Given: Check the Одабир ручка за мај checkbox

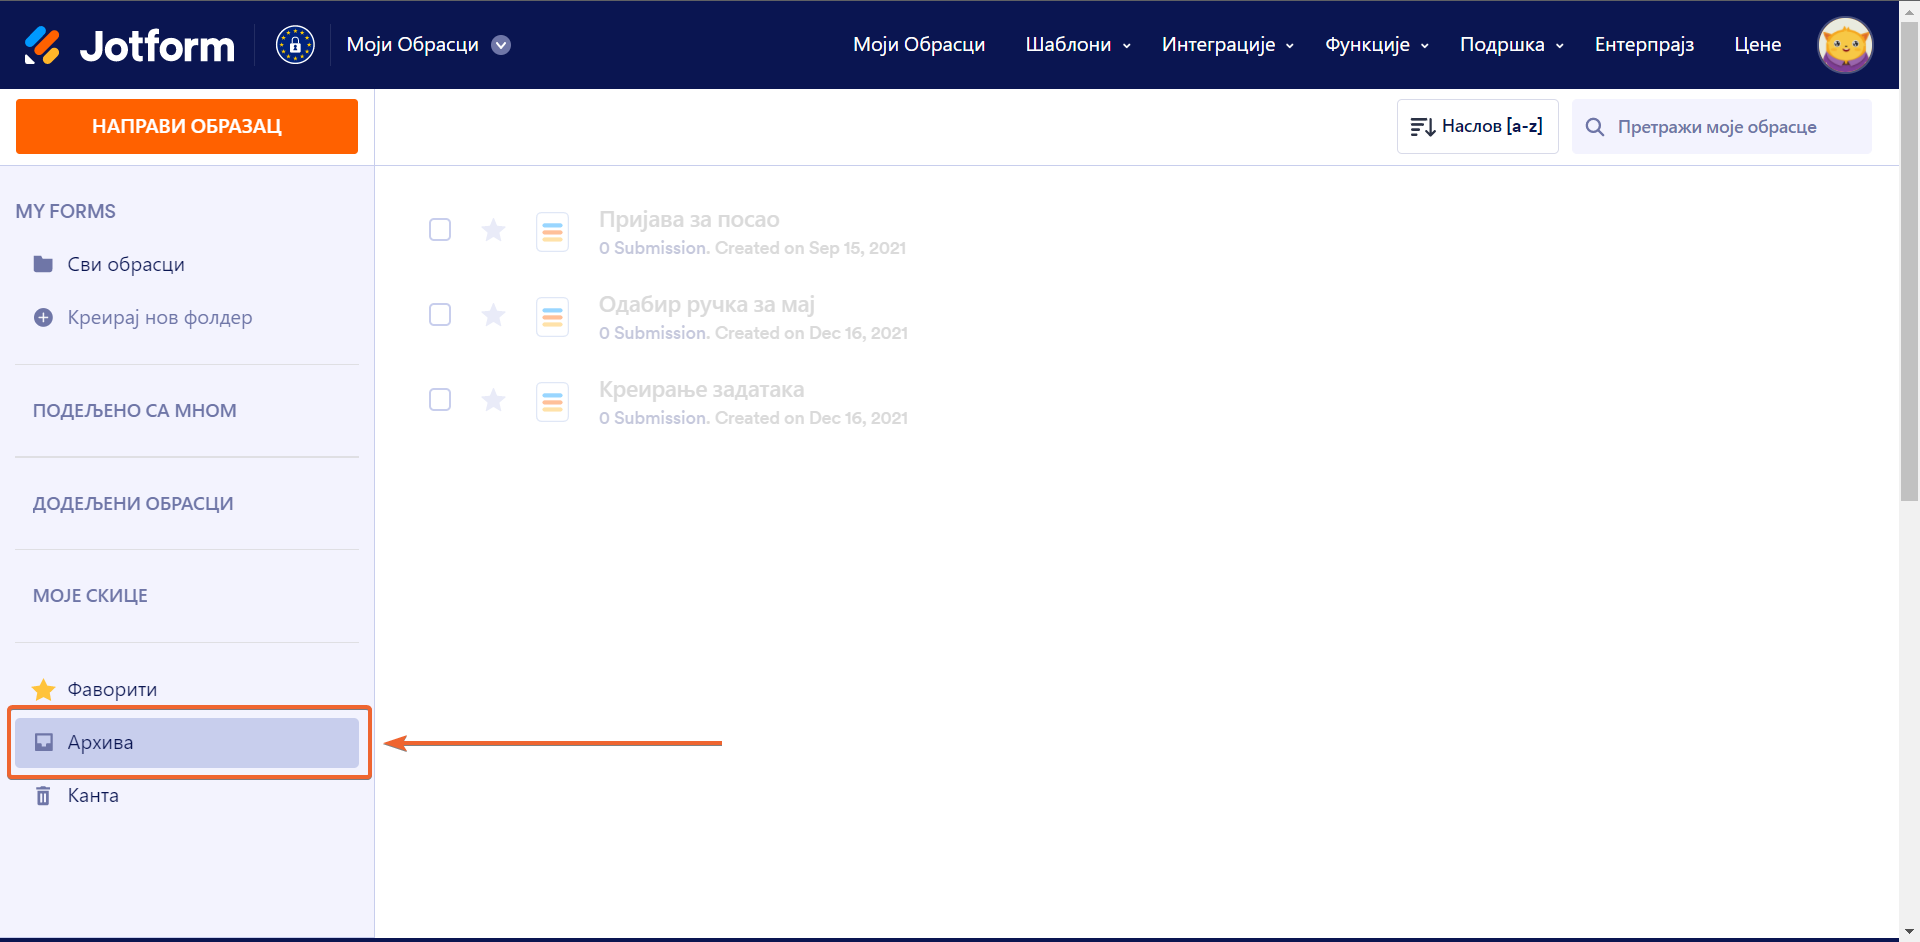Looking at the screenshot, I should [x=440, y=314].
